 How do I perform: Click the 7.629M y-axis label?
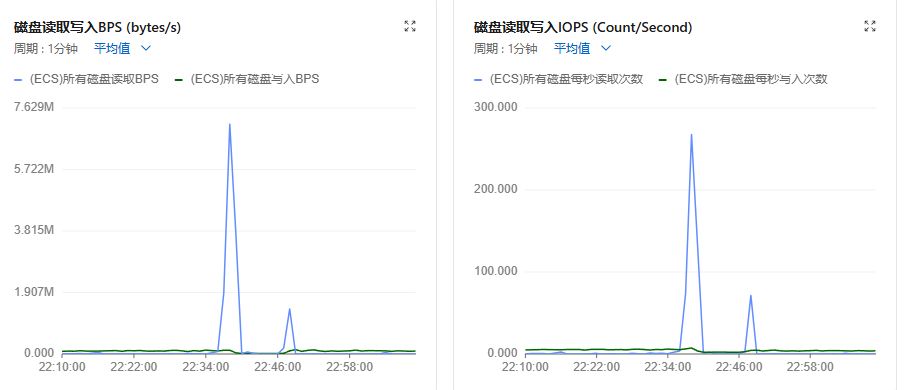(34, 108)
